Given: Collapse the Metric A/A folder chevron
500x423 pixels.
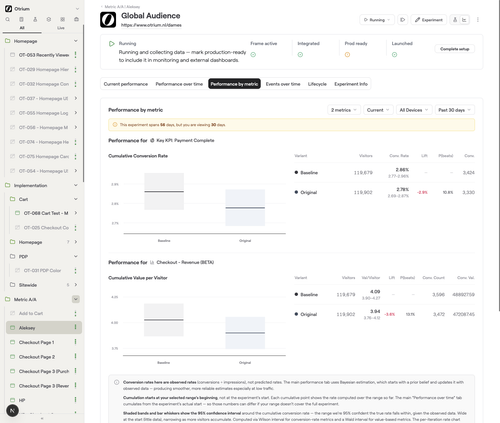Looking at the screenshot, I should 76,299.
